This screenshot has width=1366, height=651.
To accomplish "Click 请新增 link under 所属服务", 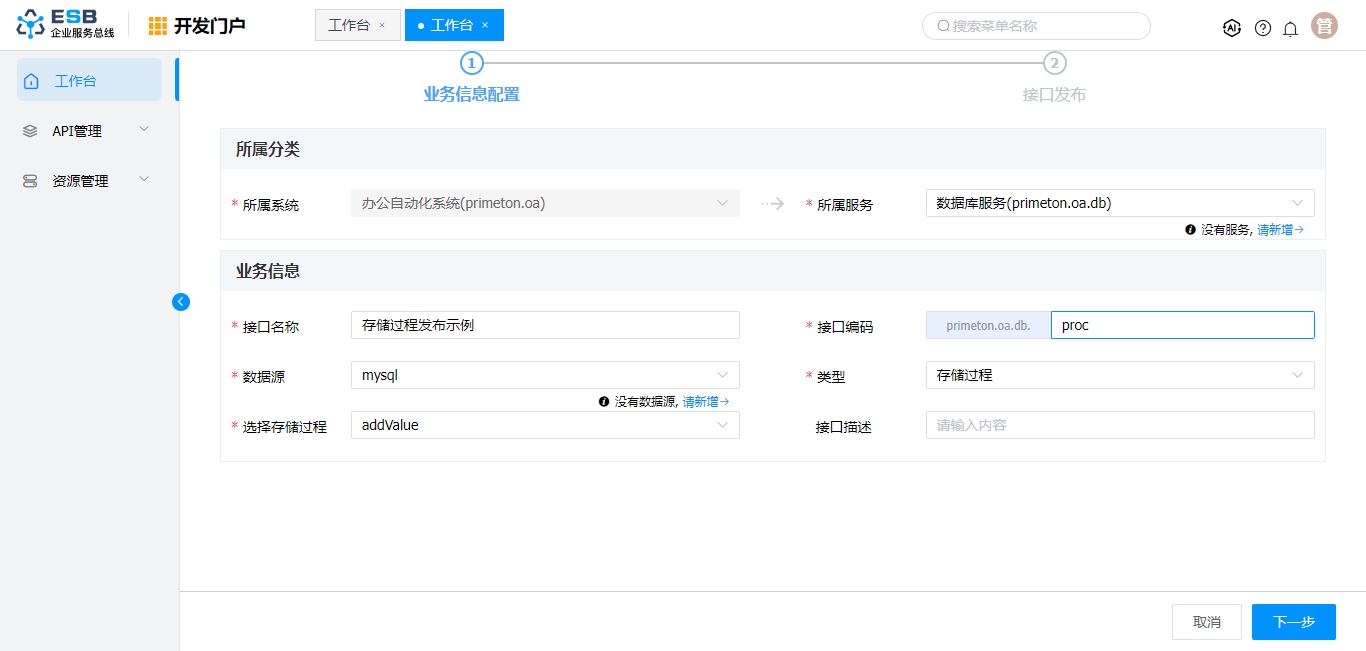I will point(1279,230).
